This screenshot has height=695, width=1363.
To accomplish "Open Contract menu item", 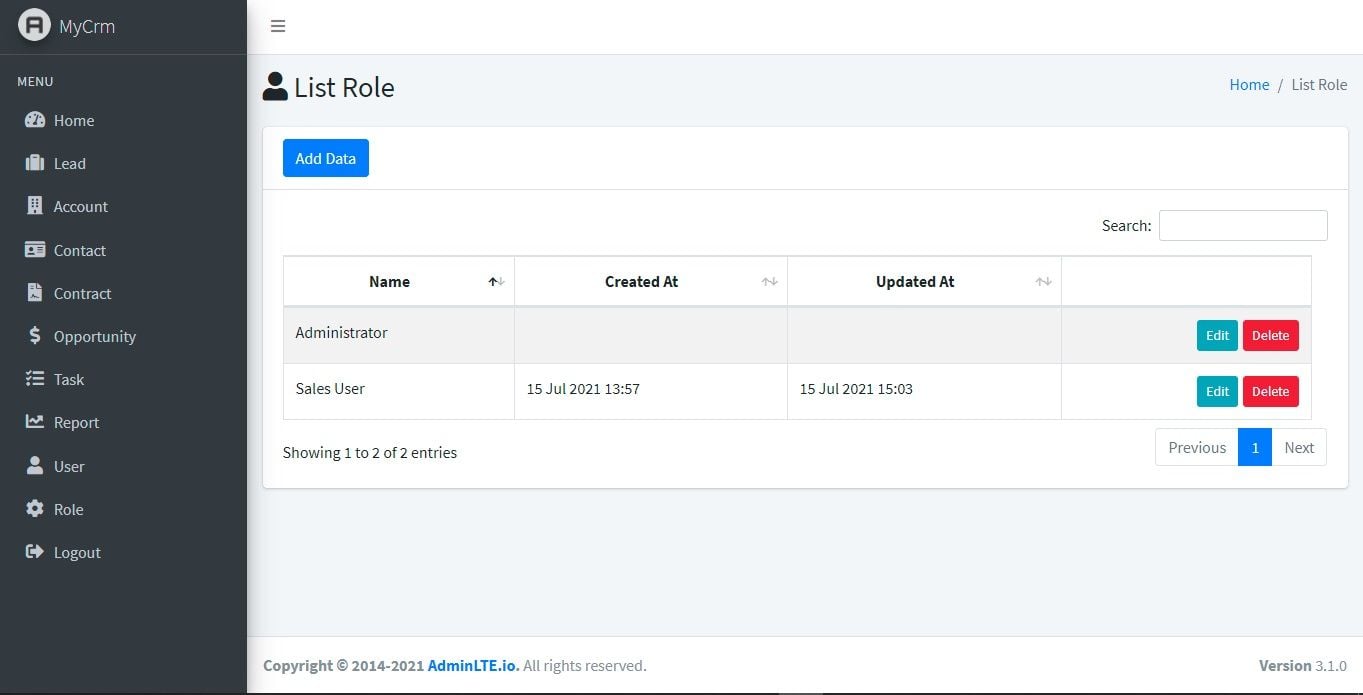I will (123, 293).
